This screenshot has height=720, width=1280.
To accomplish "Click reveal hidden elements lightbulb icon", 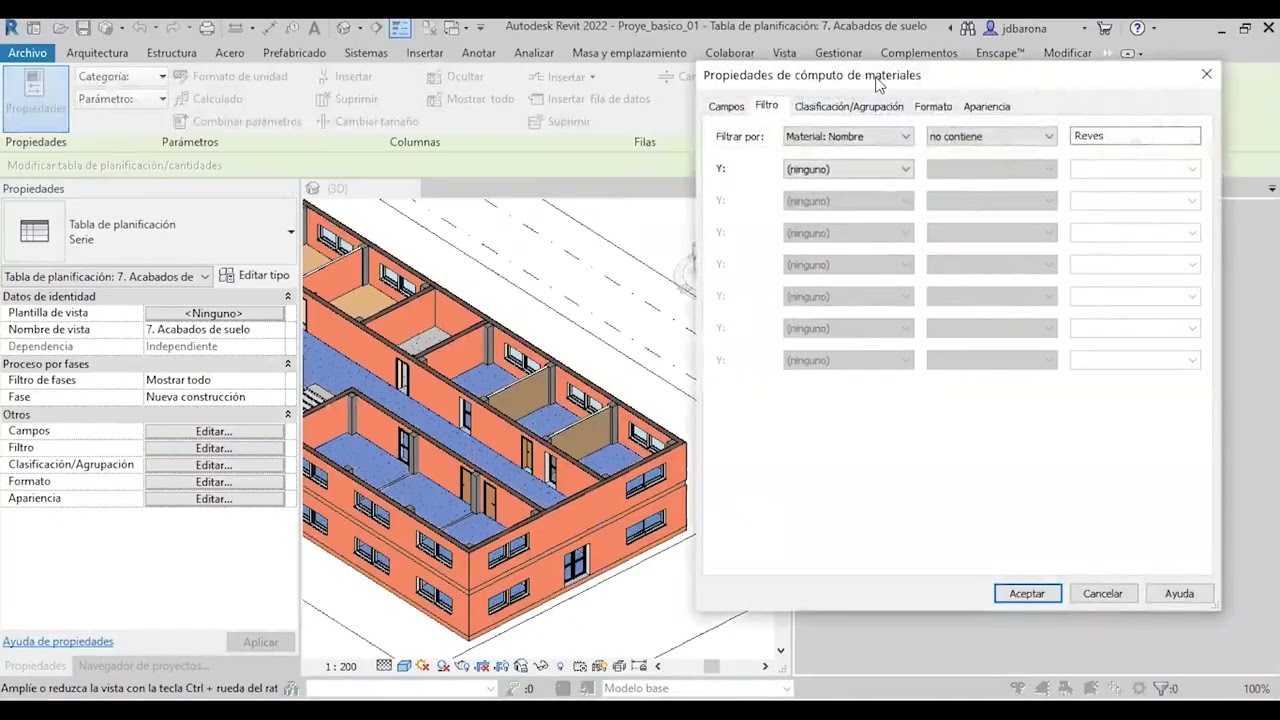I will pyautogui.click(x=560, y=666).
